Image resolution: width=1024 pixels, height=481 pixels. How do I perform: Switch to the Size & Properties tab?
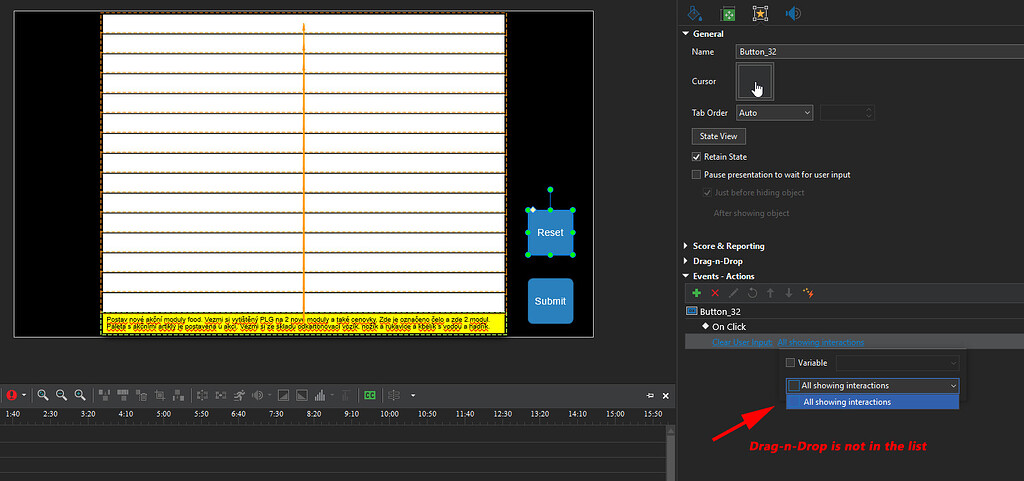[x=729, y=13]
